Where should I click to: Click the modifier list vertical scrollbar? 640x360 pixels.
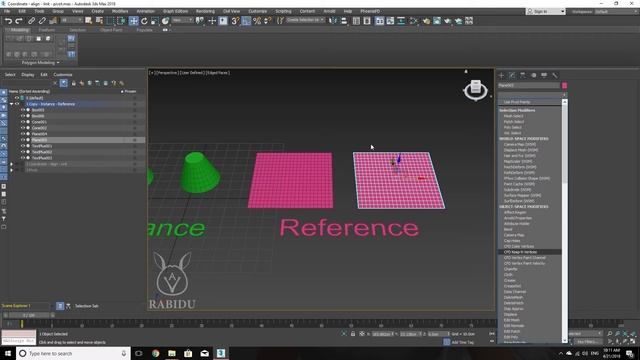(x=565, y=221)
